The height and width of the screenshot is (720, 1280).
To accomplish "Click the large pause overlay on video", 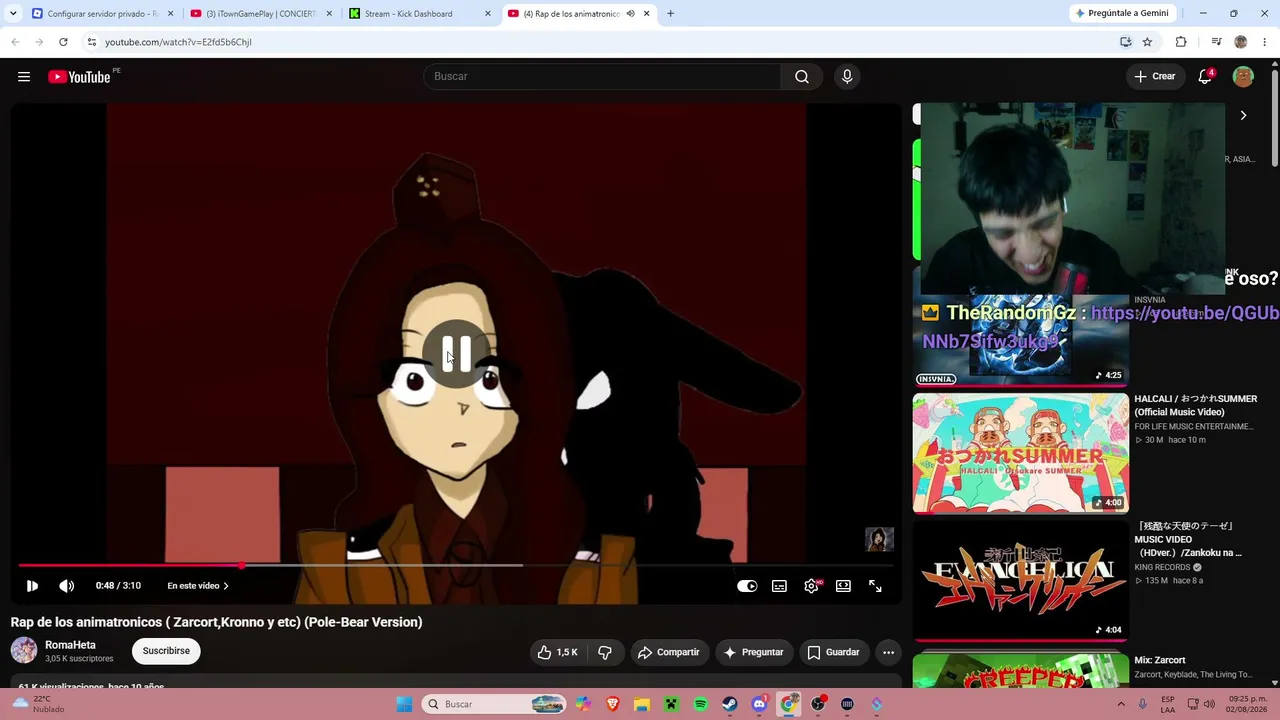I will (x=457, y=354).
